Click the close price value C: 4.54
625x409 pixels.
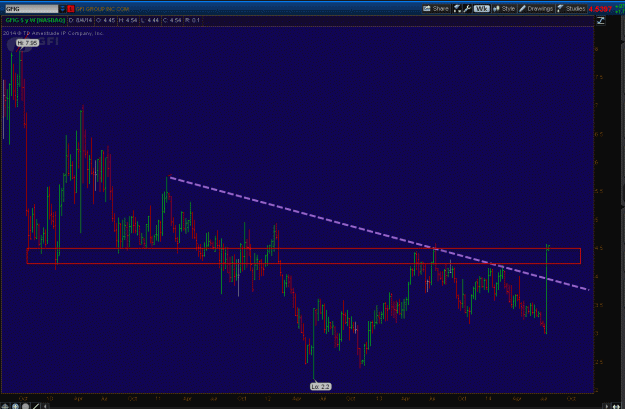pos(172,20)
